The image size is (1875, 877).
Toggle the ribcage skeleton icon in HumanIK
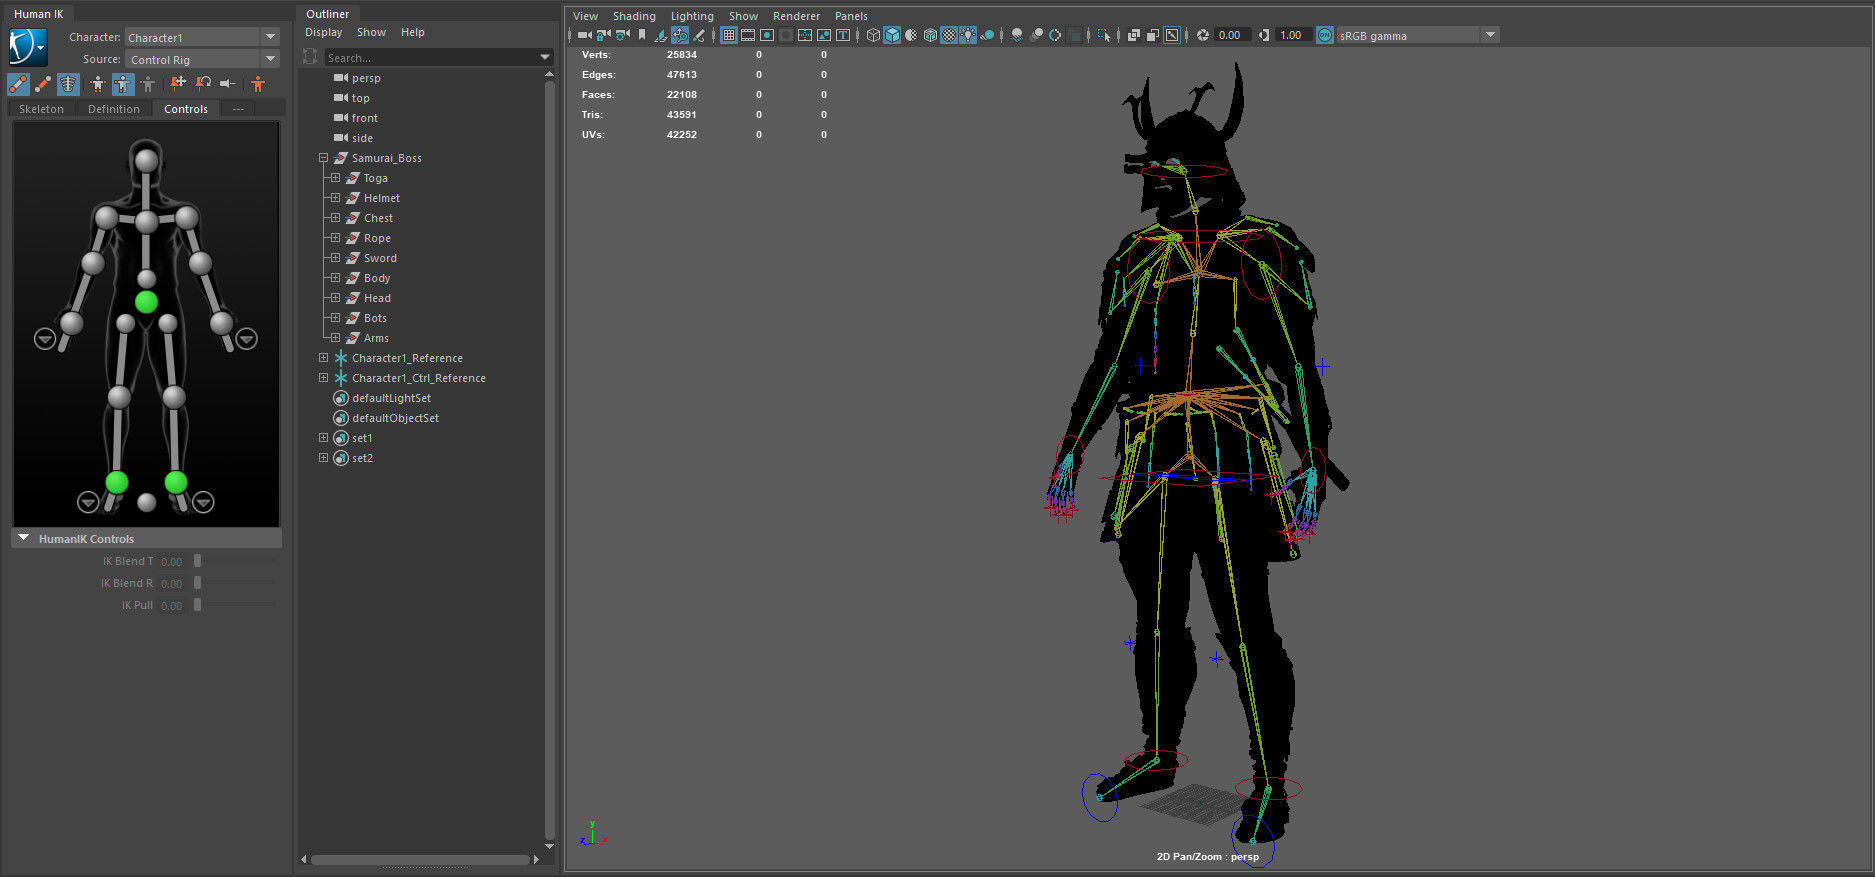coord(68,84)
